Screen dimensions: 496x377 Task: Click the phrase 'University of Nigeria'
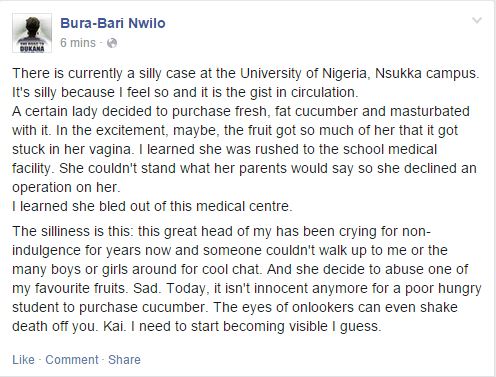[303, 73]
